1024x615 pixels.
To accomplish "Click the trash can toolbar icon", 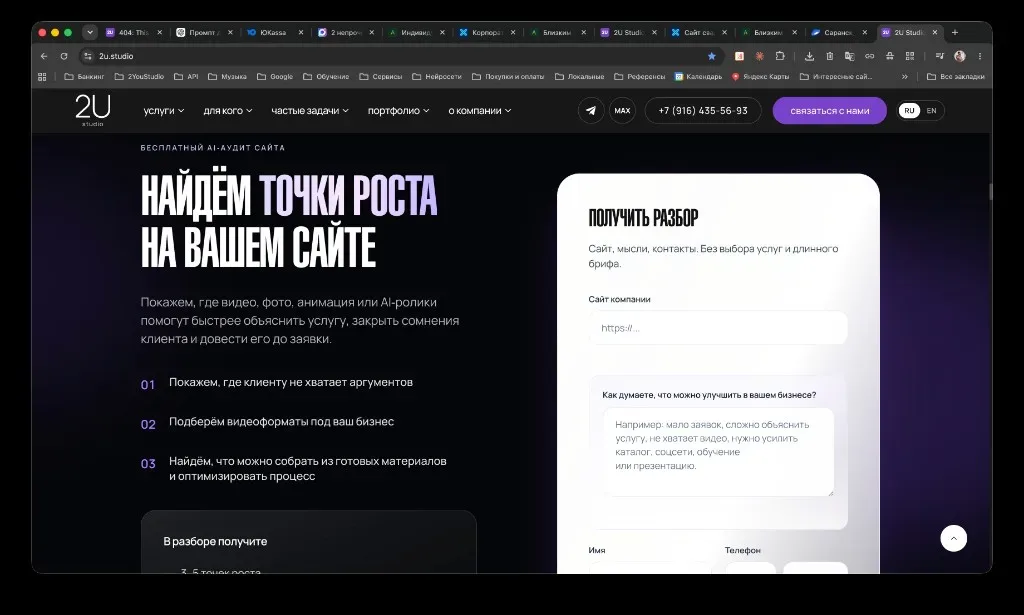I will 829,56.
